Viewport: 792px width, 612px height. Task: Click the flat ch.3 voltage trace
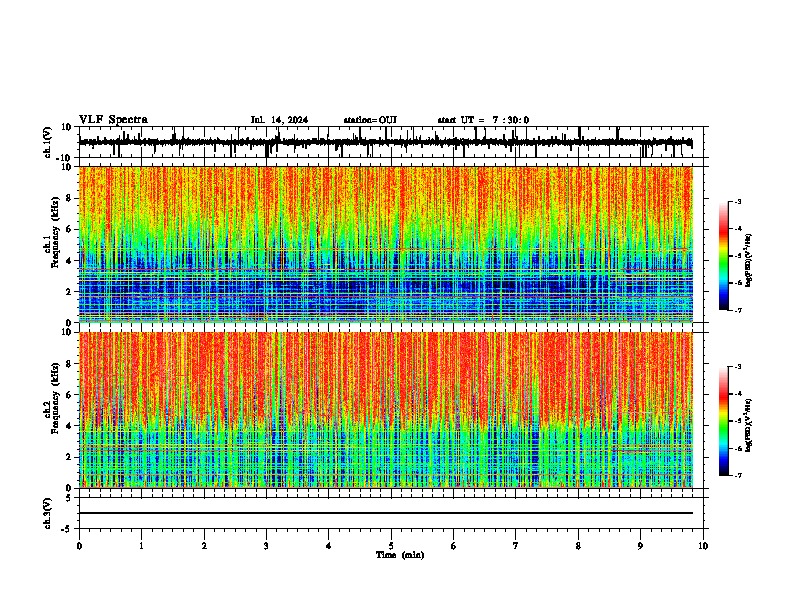point(386,513)
